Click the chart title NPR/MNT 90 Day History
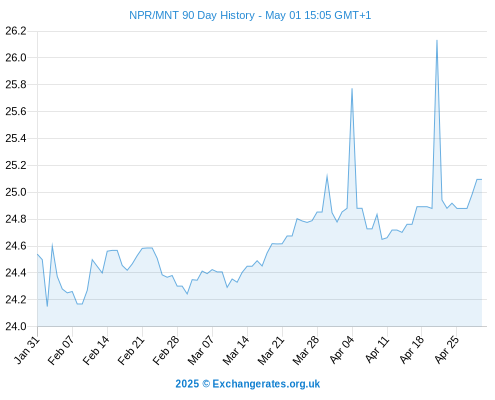Screen dimensions: 495x400 click(192, 15)
